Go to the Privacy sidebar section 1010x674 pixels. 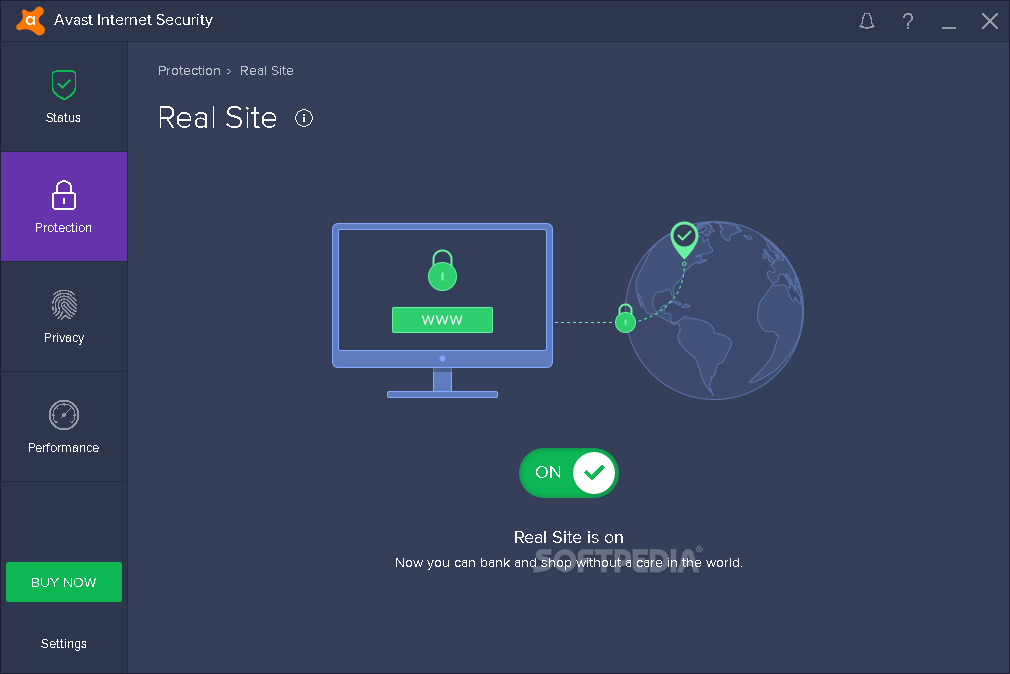[x=64, y=317]
